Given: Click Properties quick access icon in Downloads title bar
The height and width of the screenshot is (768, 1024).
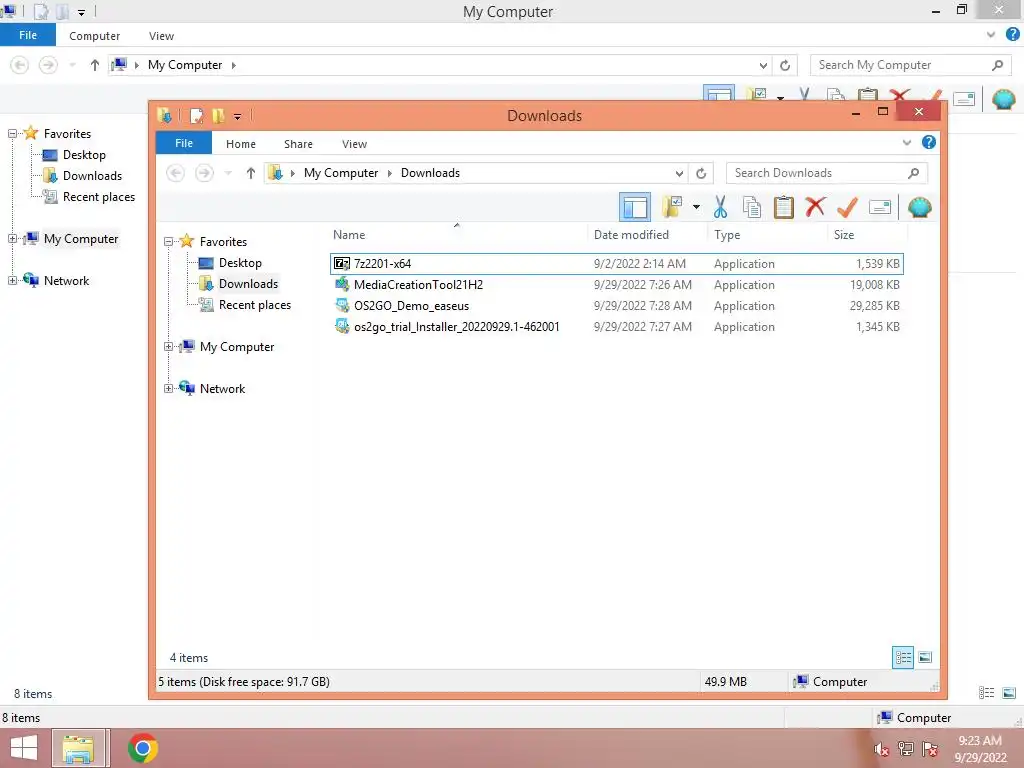Looking at the screenshot, I should coord(196,116).
